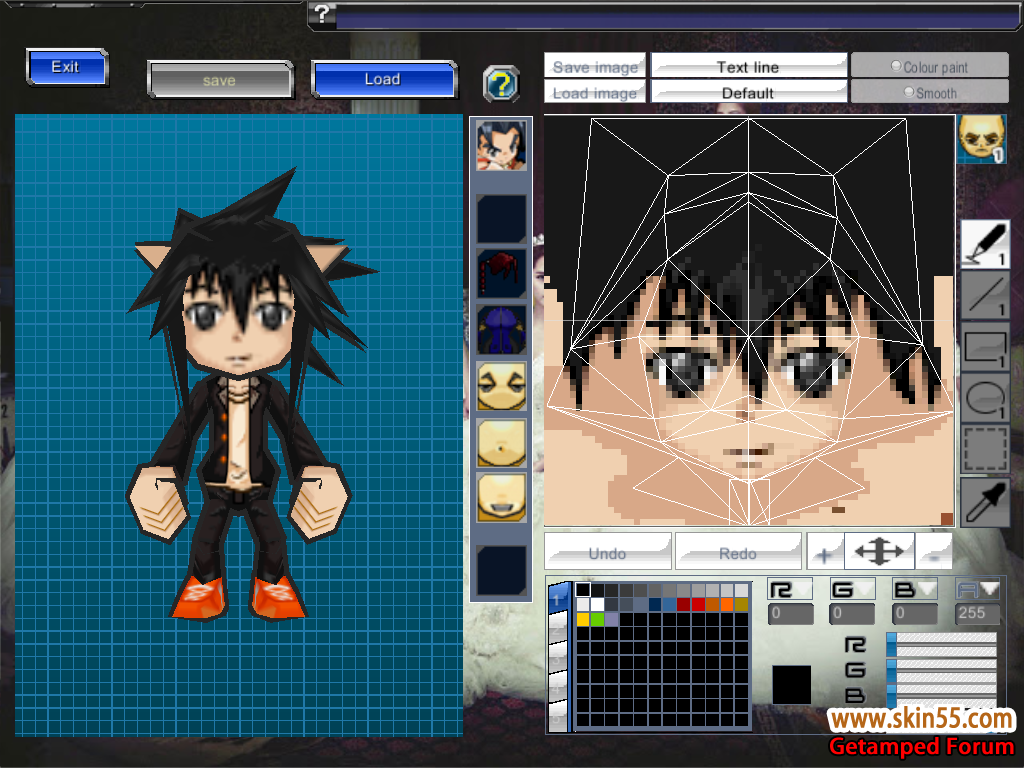Pick the lavender purple palette swatch

(612, 619)
